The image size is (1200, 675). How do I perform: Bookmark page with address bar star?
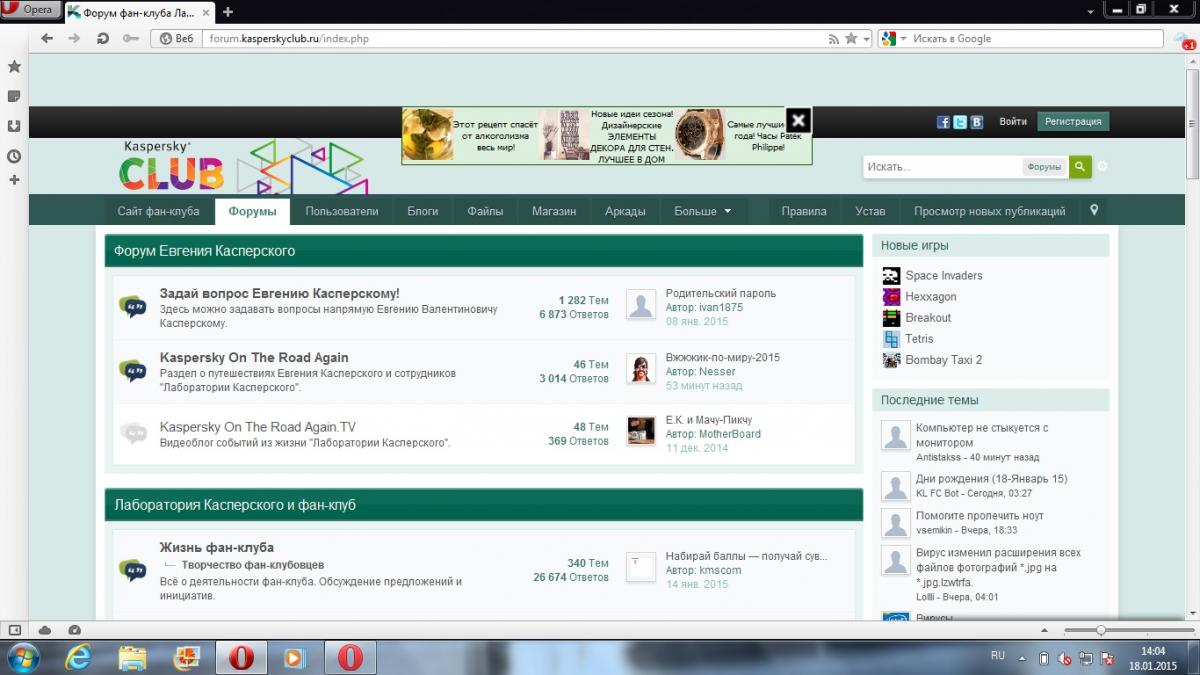850,38
